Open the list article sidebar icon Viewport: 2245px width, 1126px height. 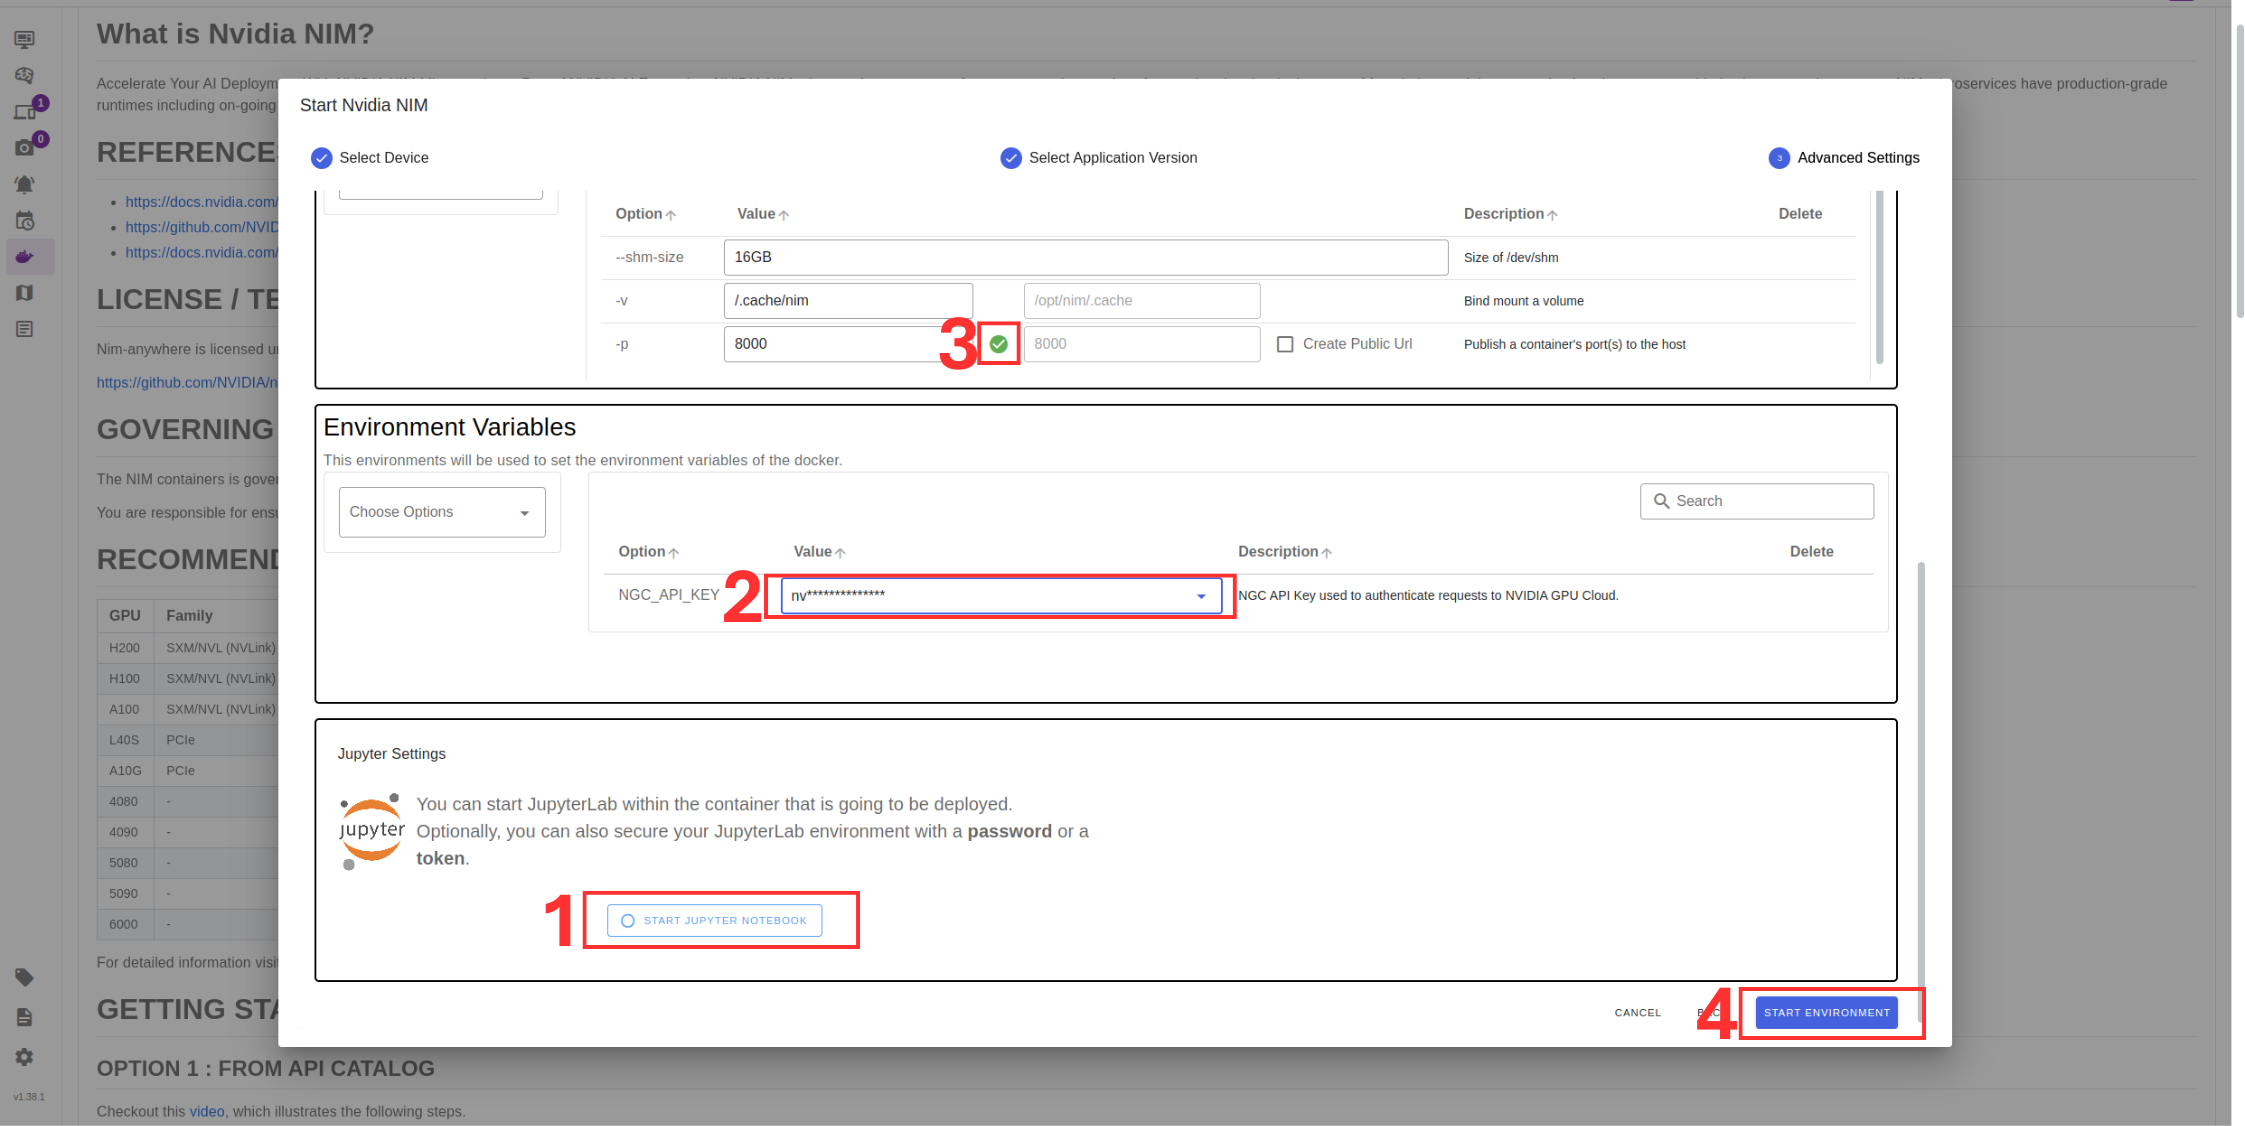click(25, 329)
